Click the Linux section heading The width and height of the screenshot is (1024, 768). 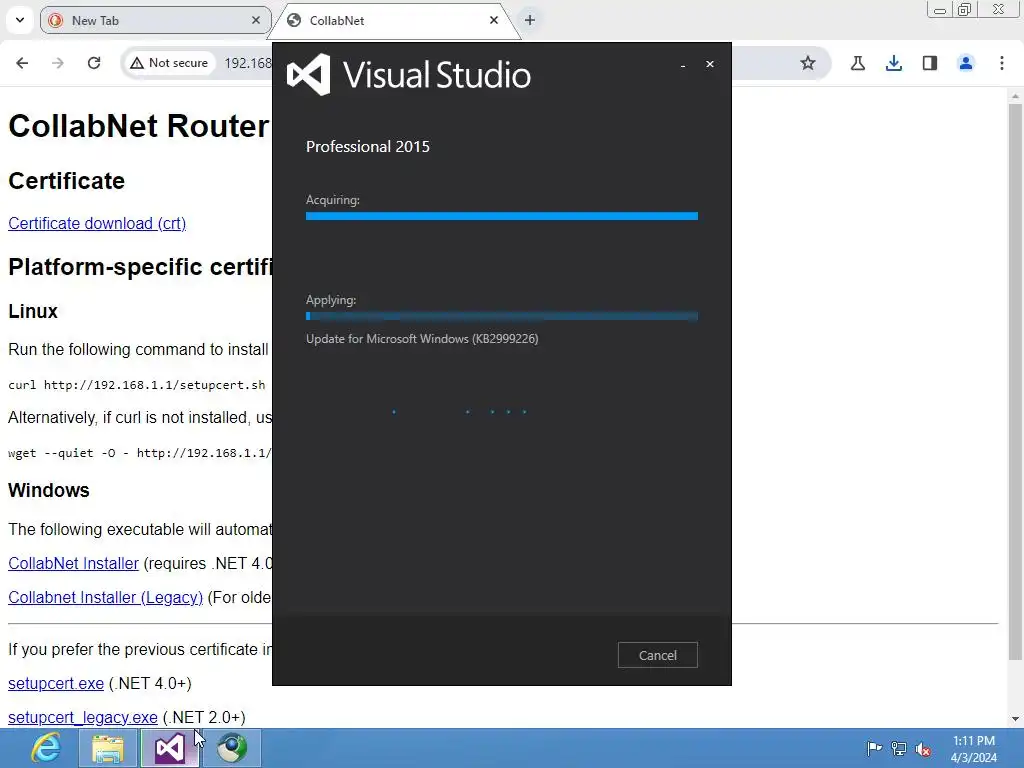point(33,311)
